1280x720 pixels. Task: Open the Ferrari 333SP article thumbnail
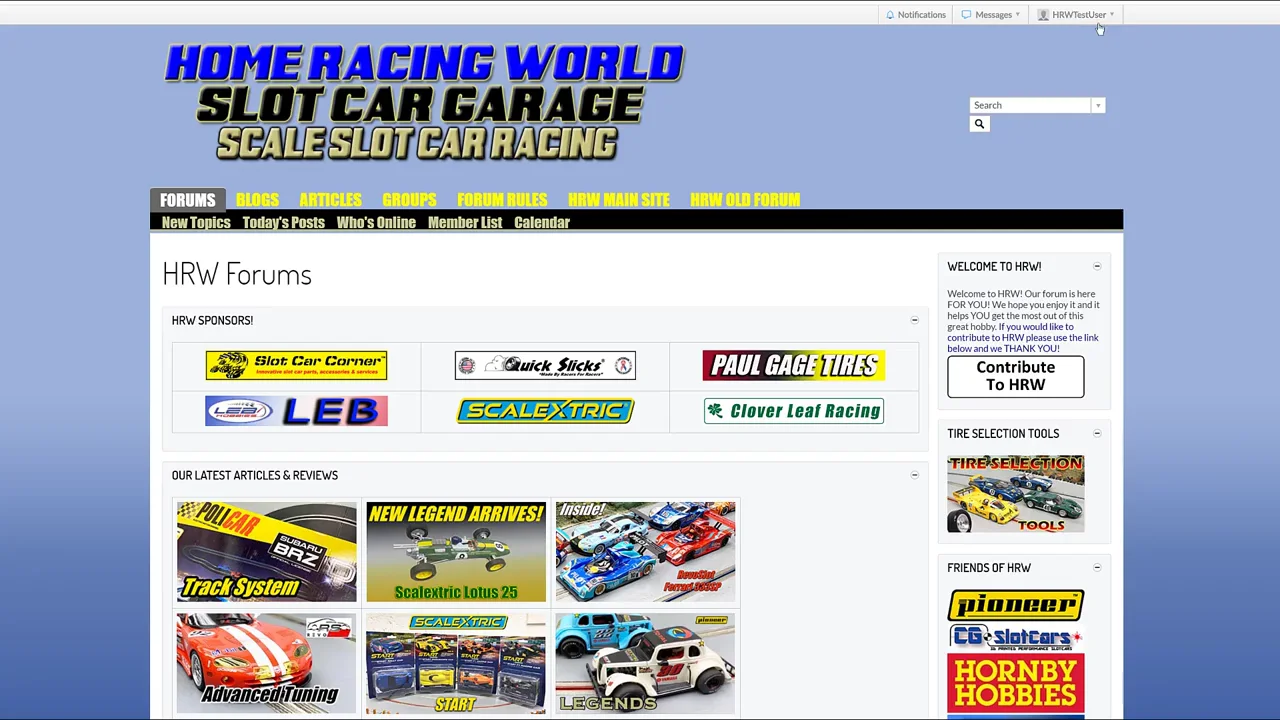click(645, 552)
